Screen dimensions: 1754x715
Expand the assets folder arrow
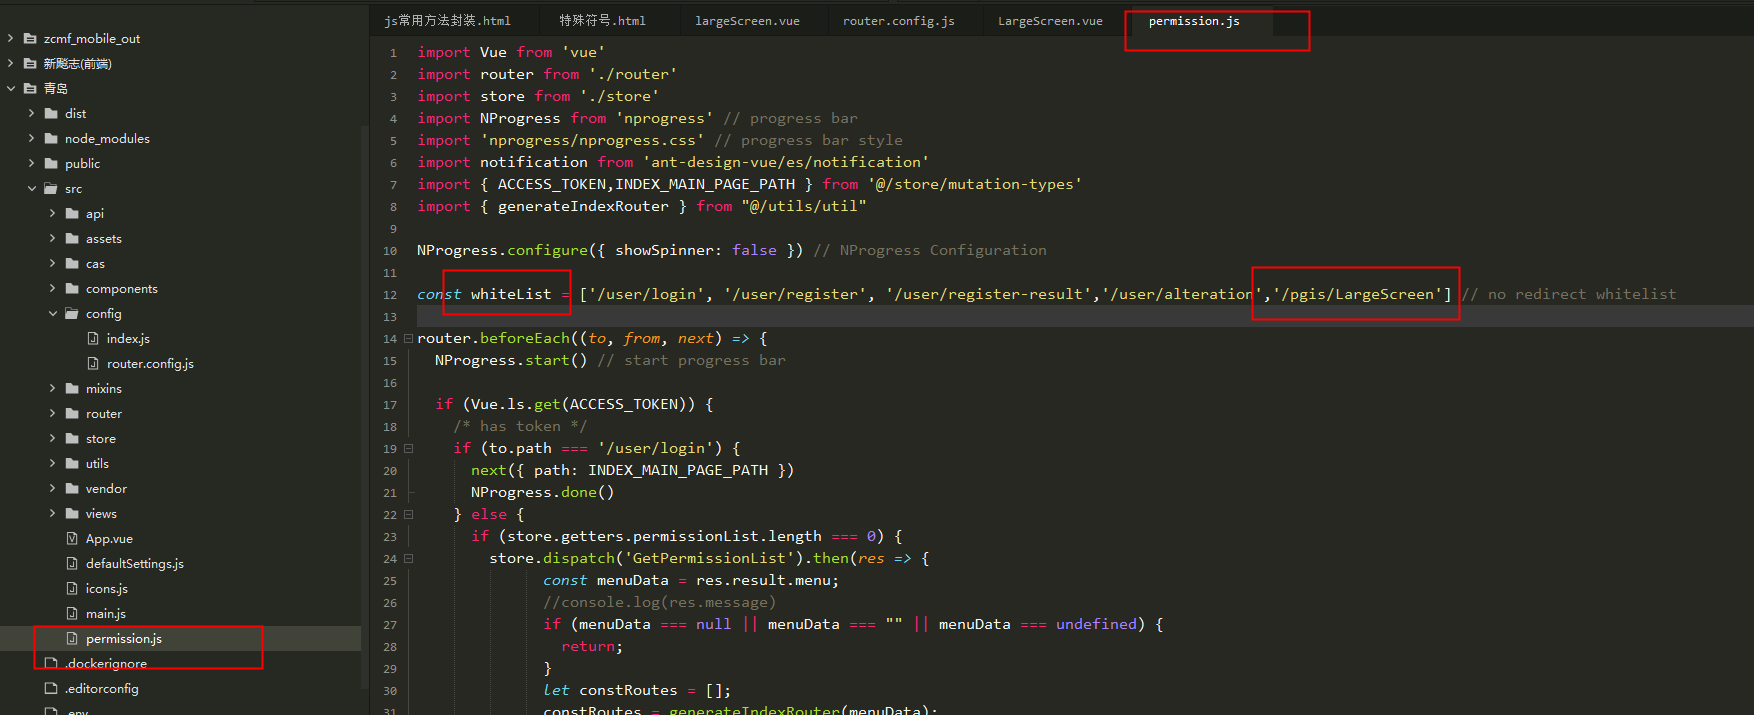[52, 238]
